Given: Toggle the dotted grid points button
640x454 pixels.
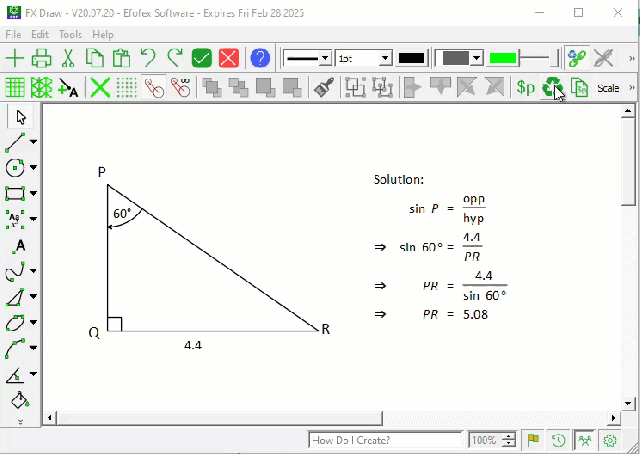Looking at the screenshot, I should point(127,88).
